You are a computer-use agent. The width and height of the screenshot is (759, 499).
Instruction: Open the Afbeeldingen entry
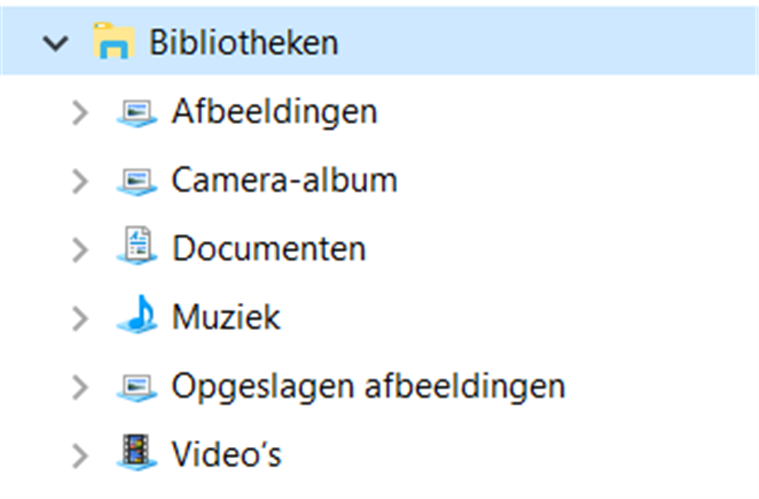pos(274,112)
